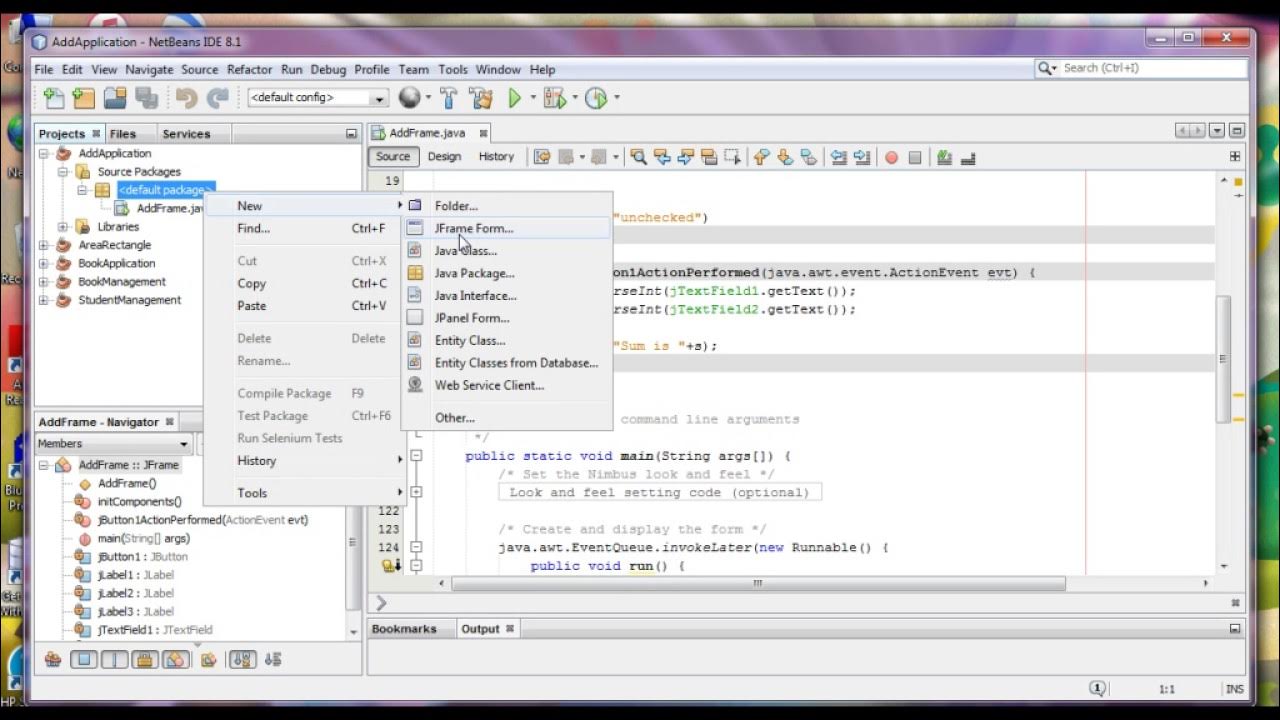
Task: Click the Find Previous Occurrence icon
Action: (x=662, y=157)
